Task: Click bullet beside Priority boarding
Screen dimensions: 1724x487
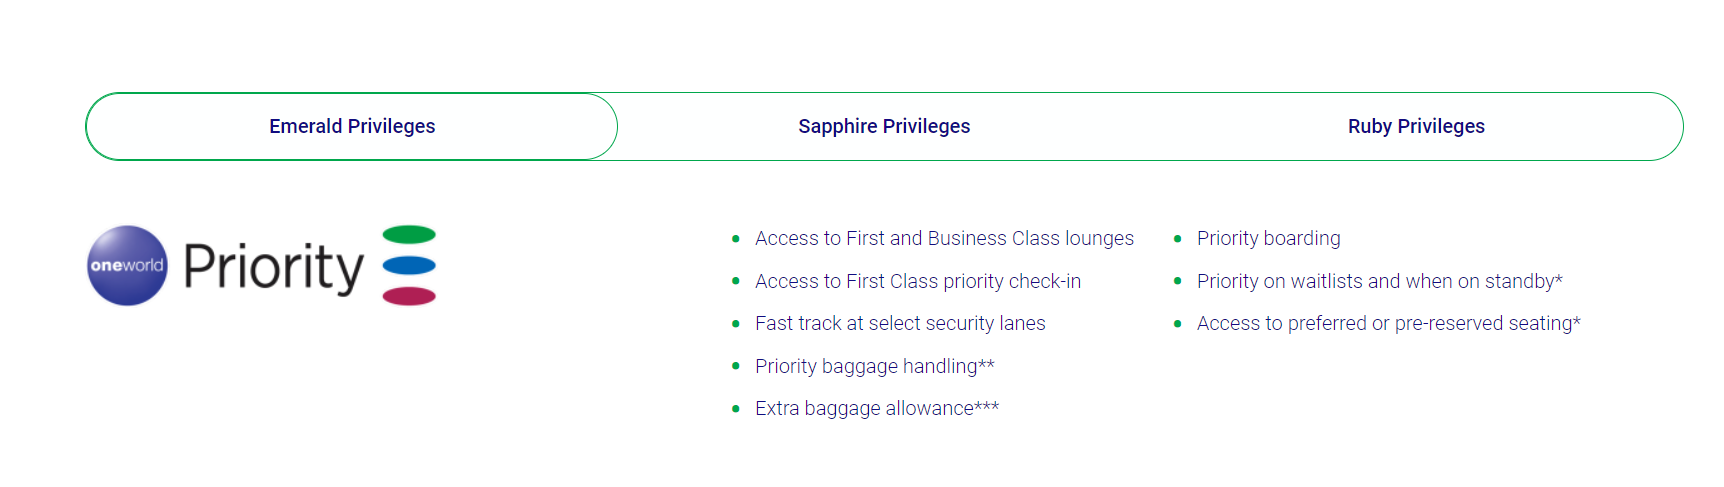Action: pos(1177,239)
